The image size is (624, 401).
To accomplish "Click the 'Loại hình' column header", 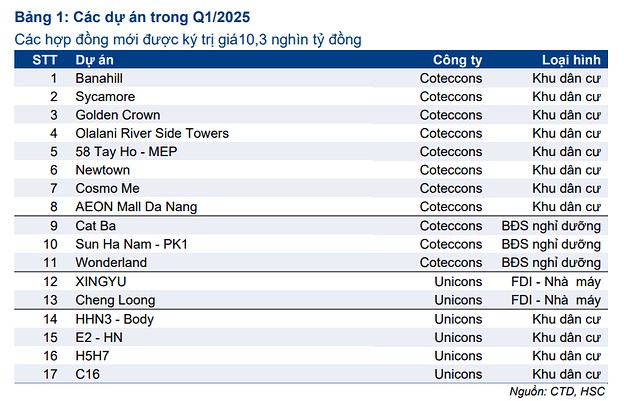I will coord(571,59).
